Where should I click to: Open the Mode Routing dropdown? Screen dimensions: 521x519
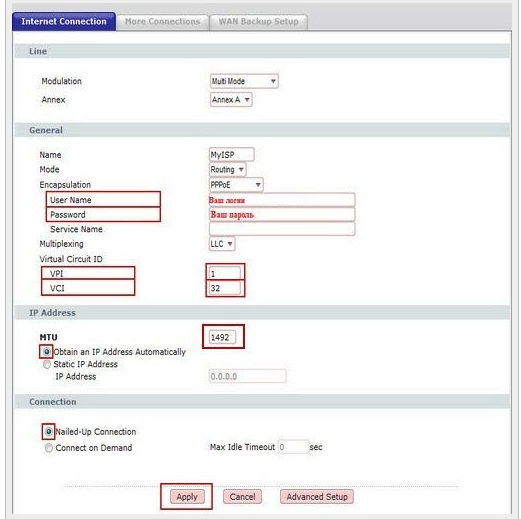228,169
